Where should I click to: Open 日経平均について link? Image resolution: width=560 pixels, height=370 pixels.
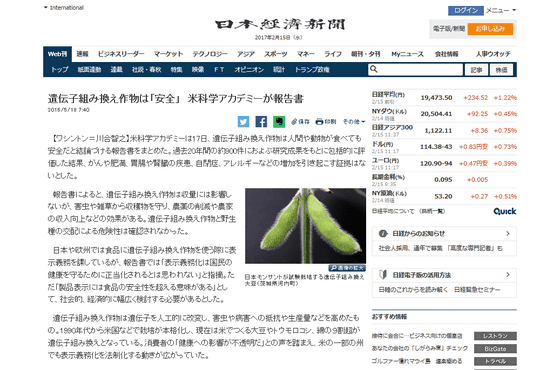click(393, 211)
